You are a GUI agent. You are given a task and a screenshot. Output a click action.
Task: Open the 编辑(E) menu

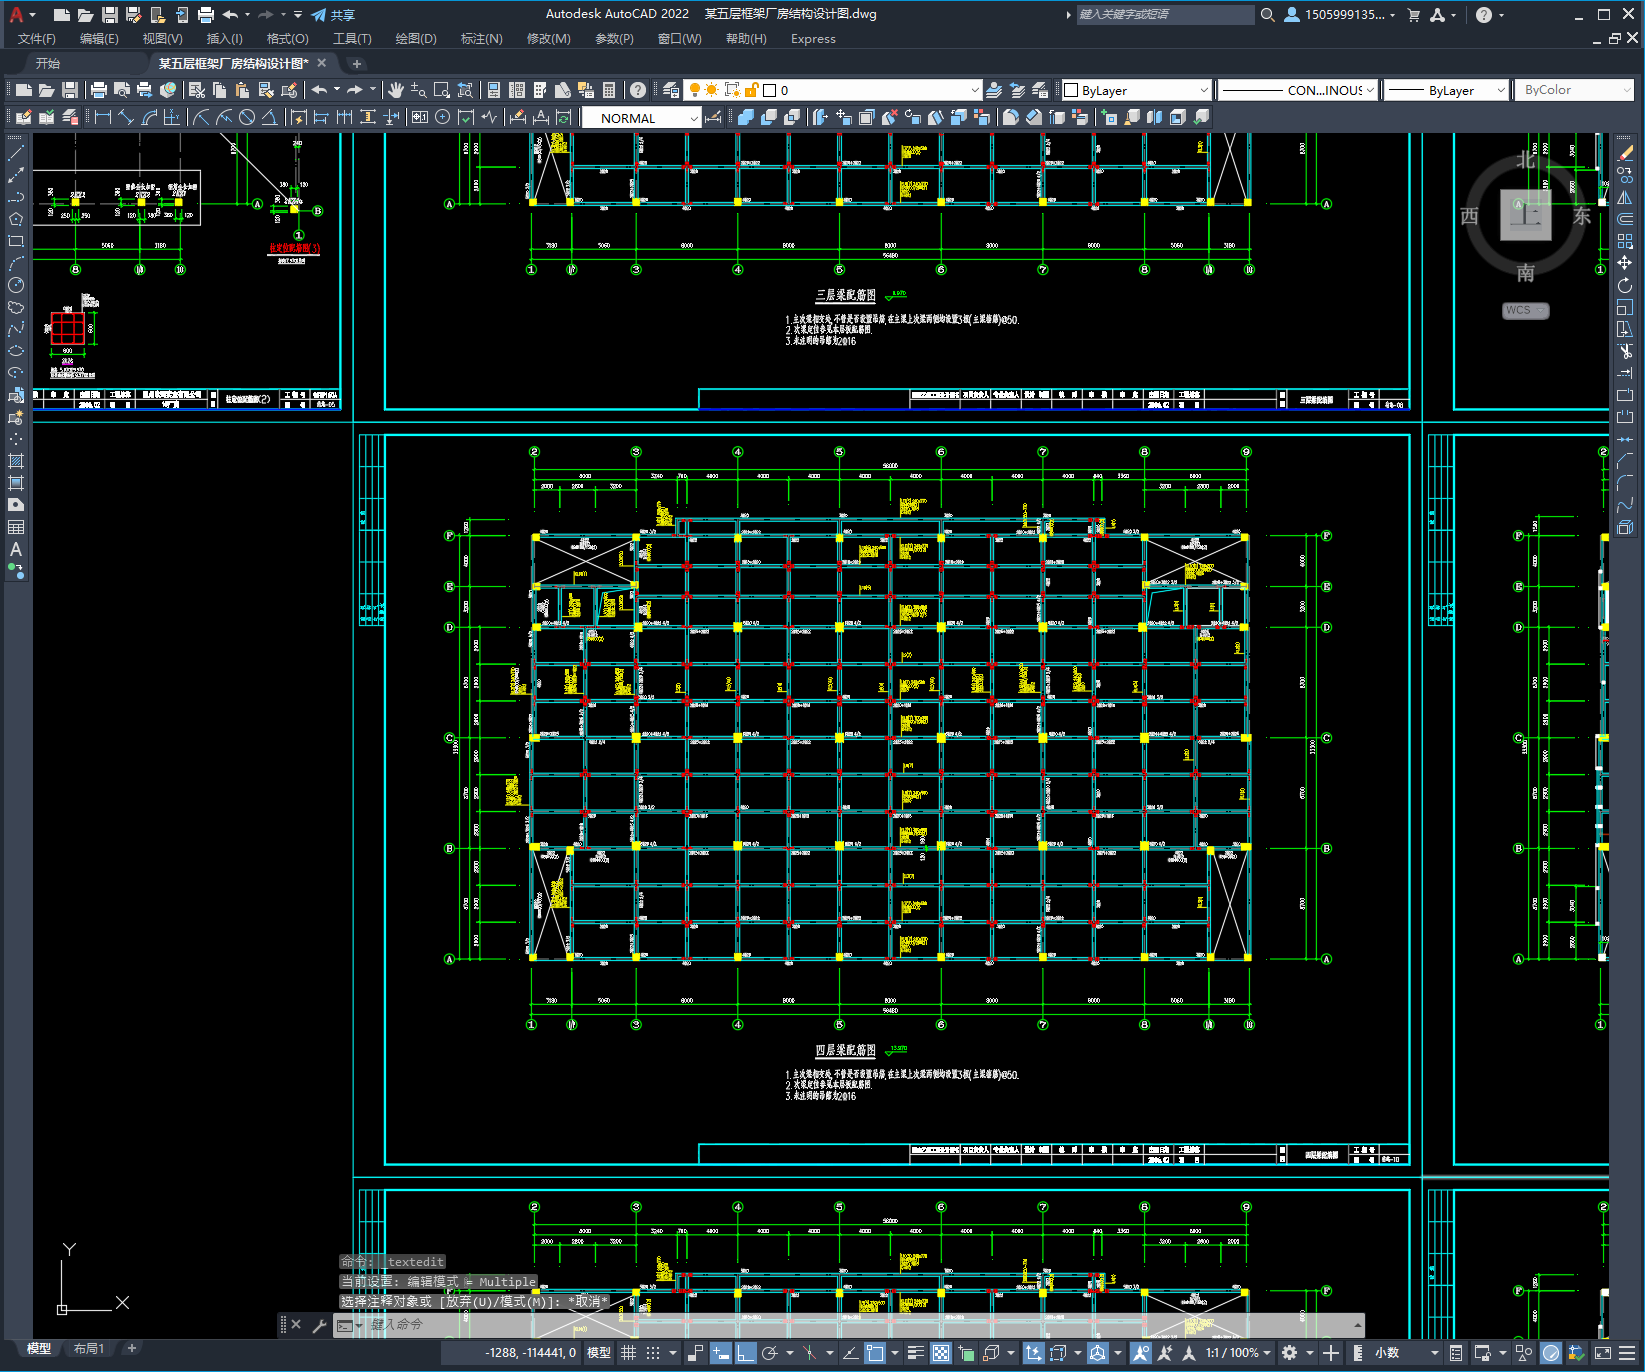click(99, 39)
